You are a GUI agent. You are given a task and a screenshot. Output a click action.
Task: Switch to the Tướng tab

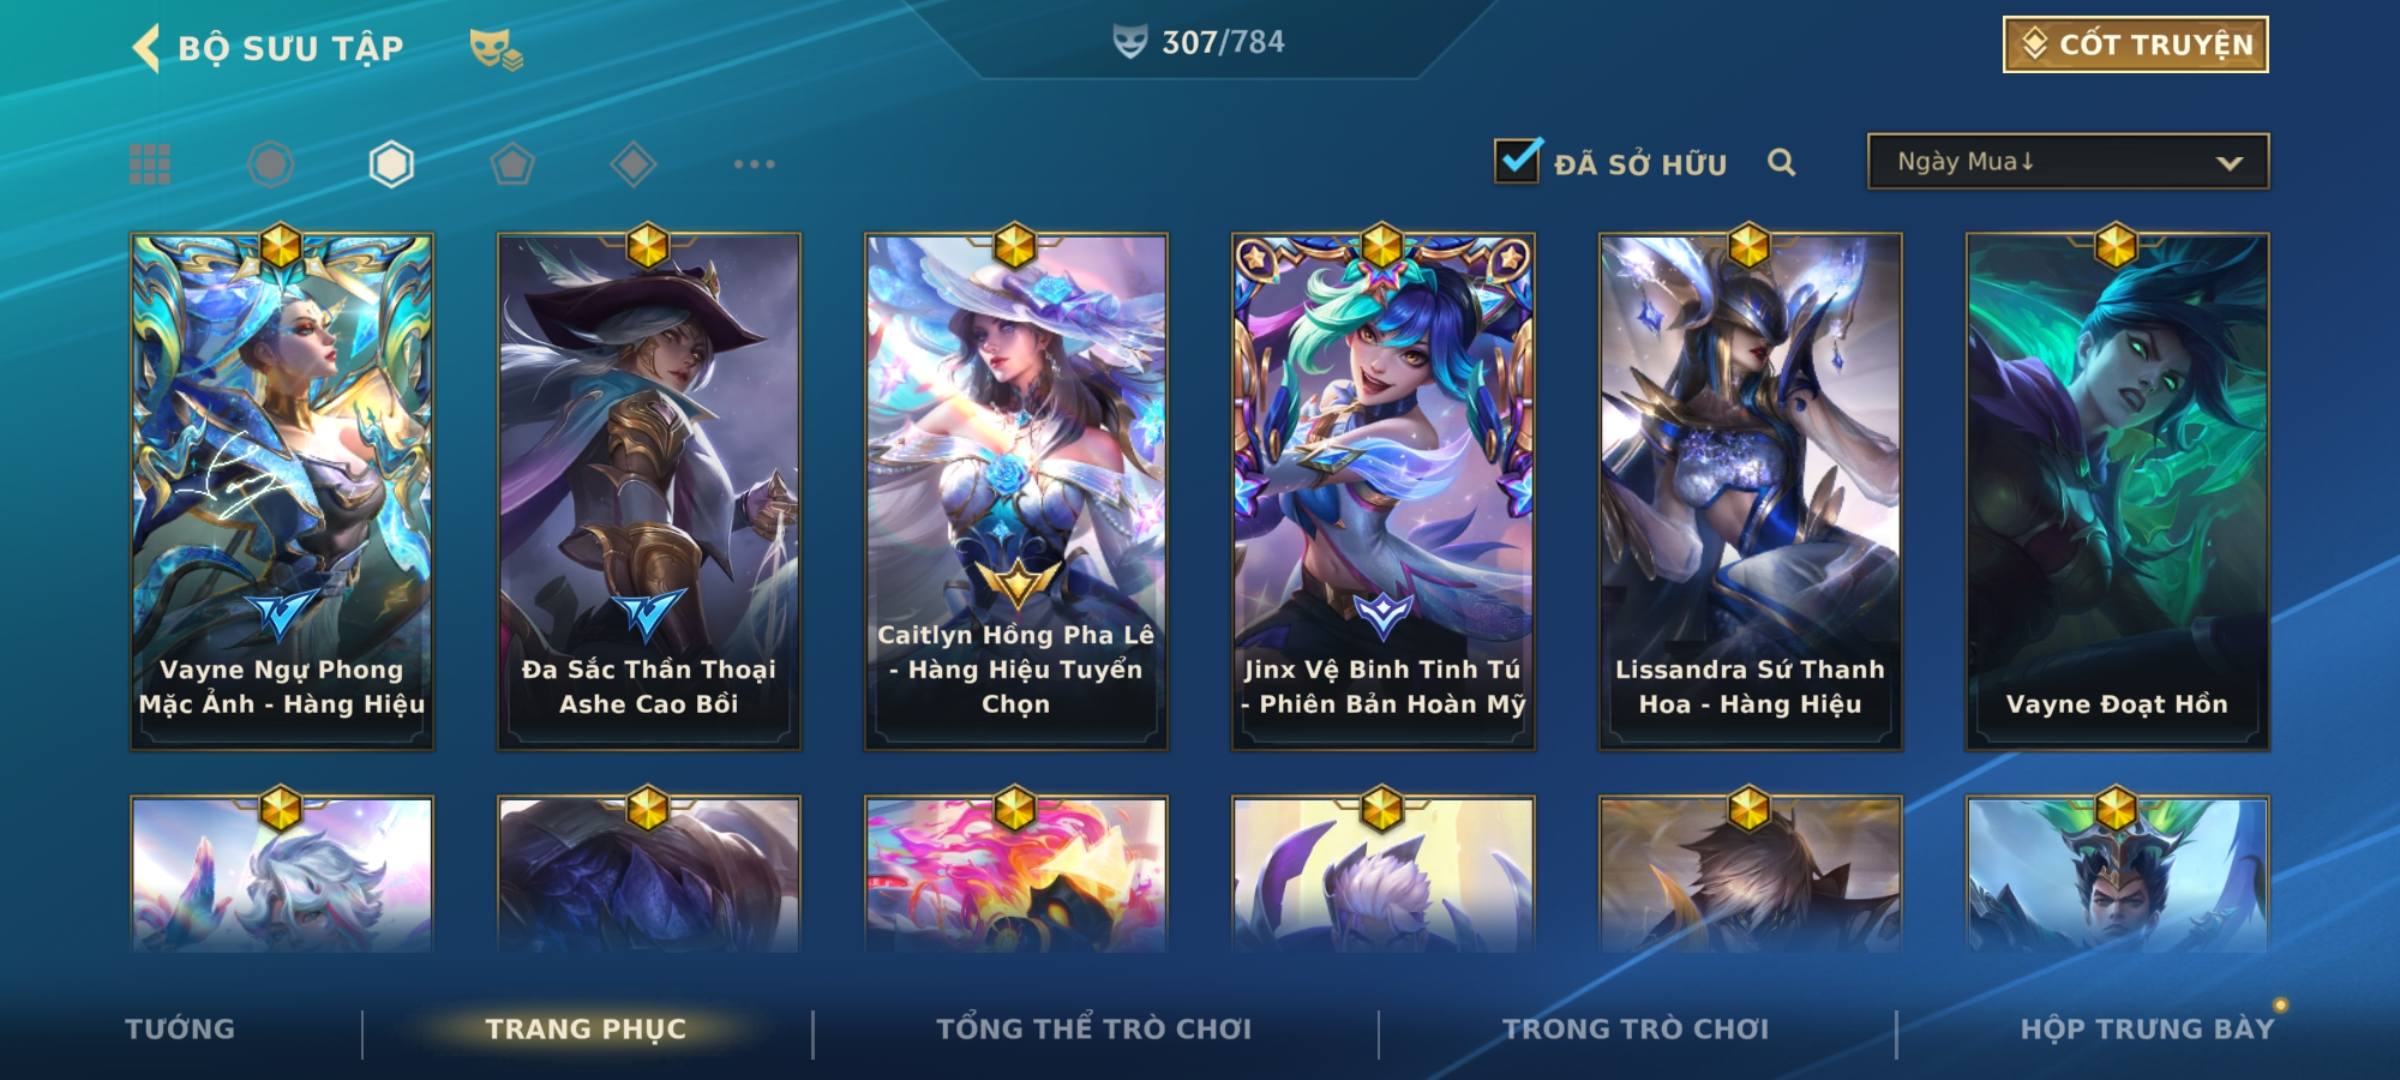(x=180, y=1029)
